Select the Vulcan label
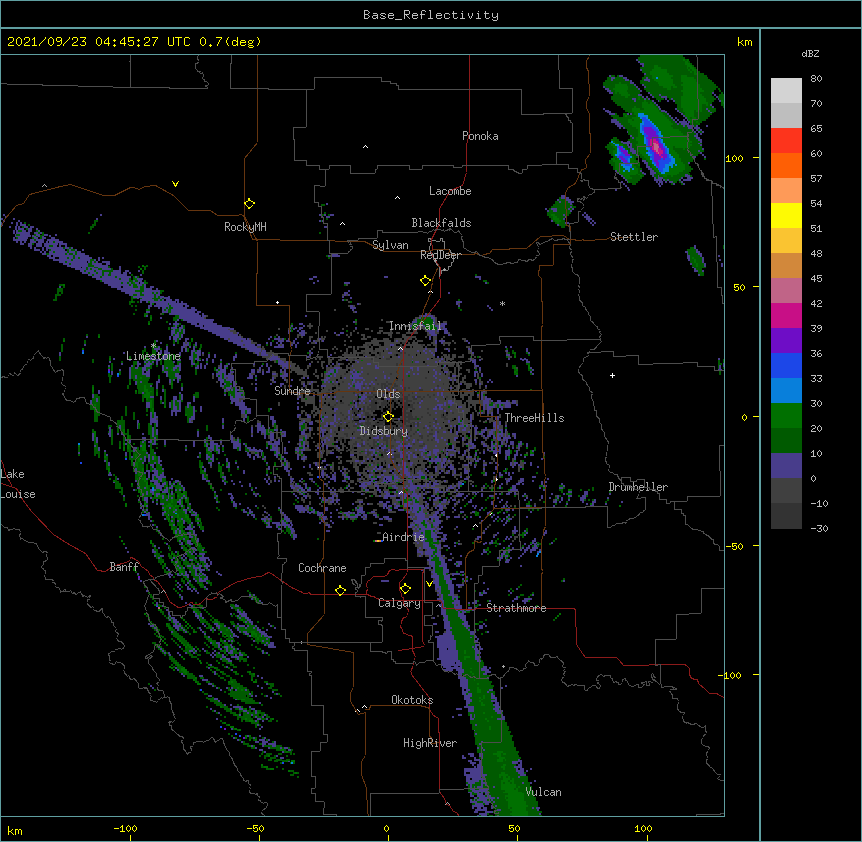Viewport: 862px width, 842px height. pyautogui.click(x=543, y=792)
